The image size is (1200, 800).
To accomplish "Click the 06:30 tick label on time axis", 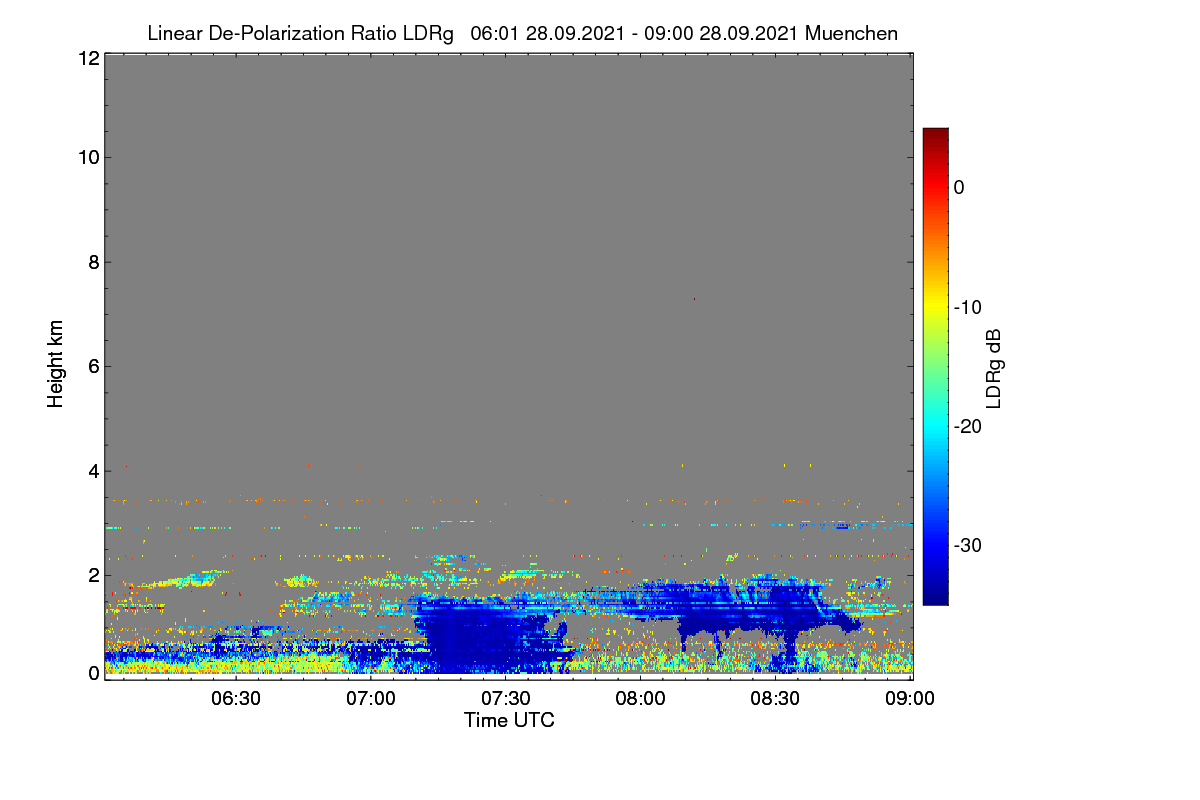I will [x=236, y=699].
